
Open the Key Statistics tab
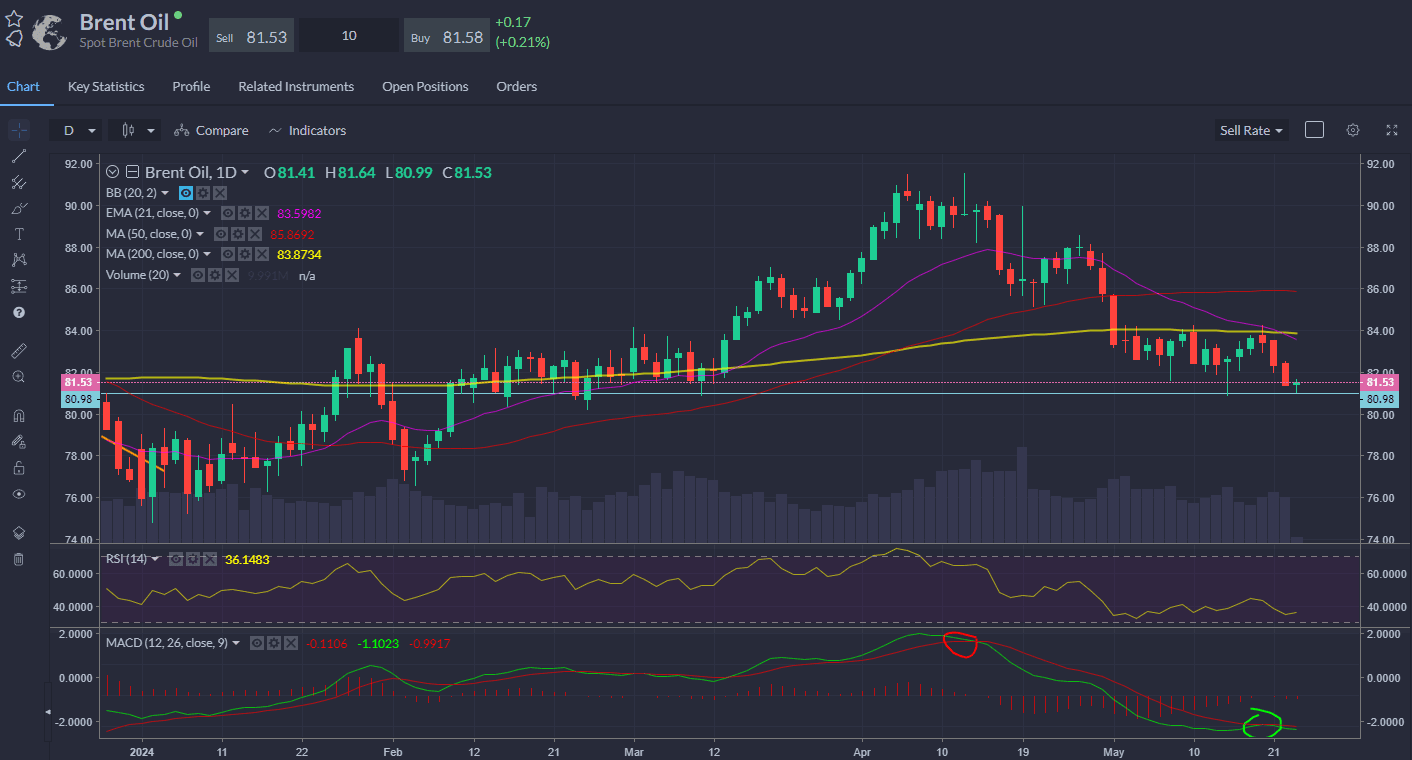106,86
